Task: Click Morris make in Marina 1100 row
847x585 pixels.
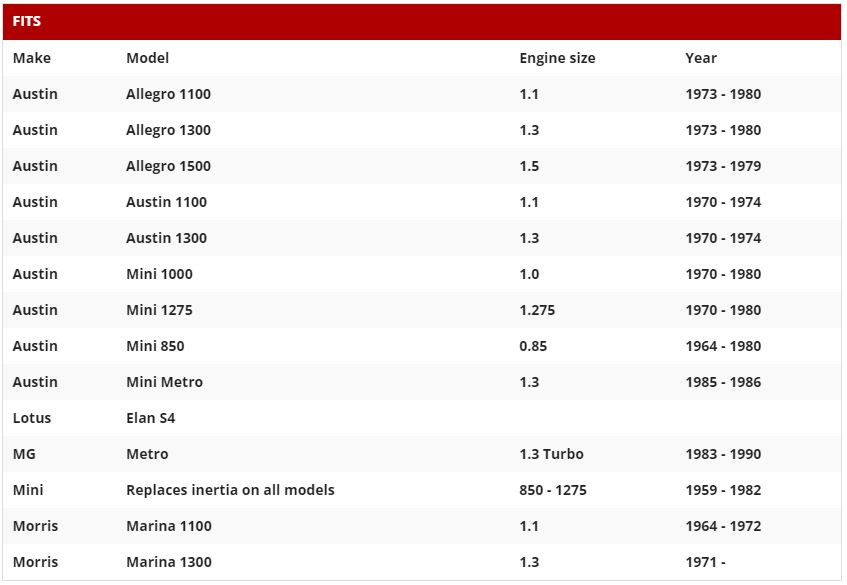Action: 35,526
